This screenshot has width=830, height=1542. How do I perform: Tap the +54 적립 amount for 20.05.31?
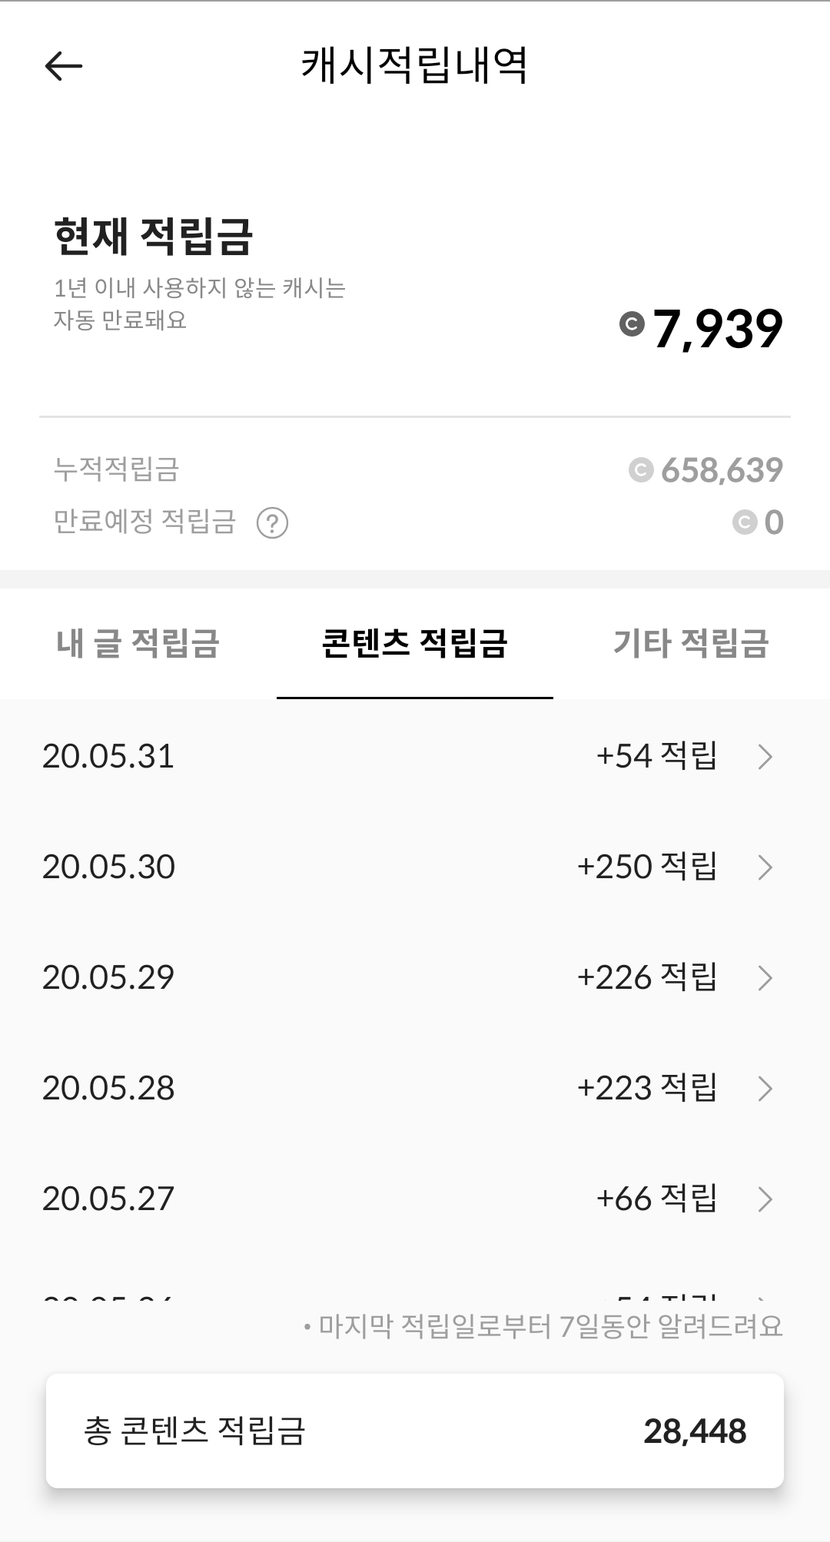656,756
